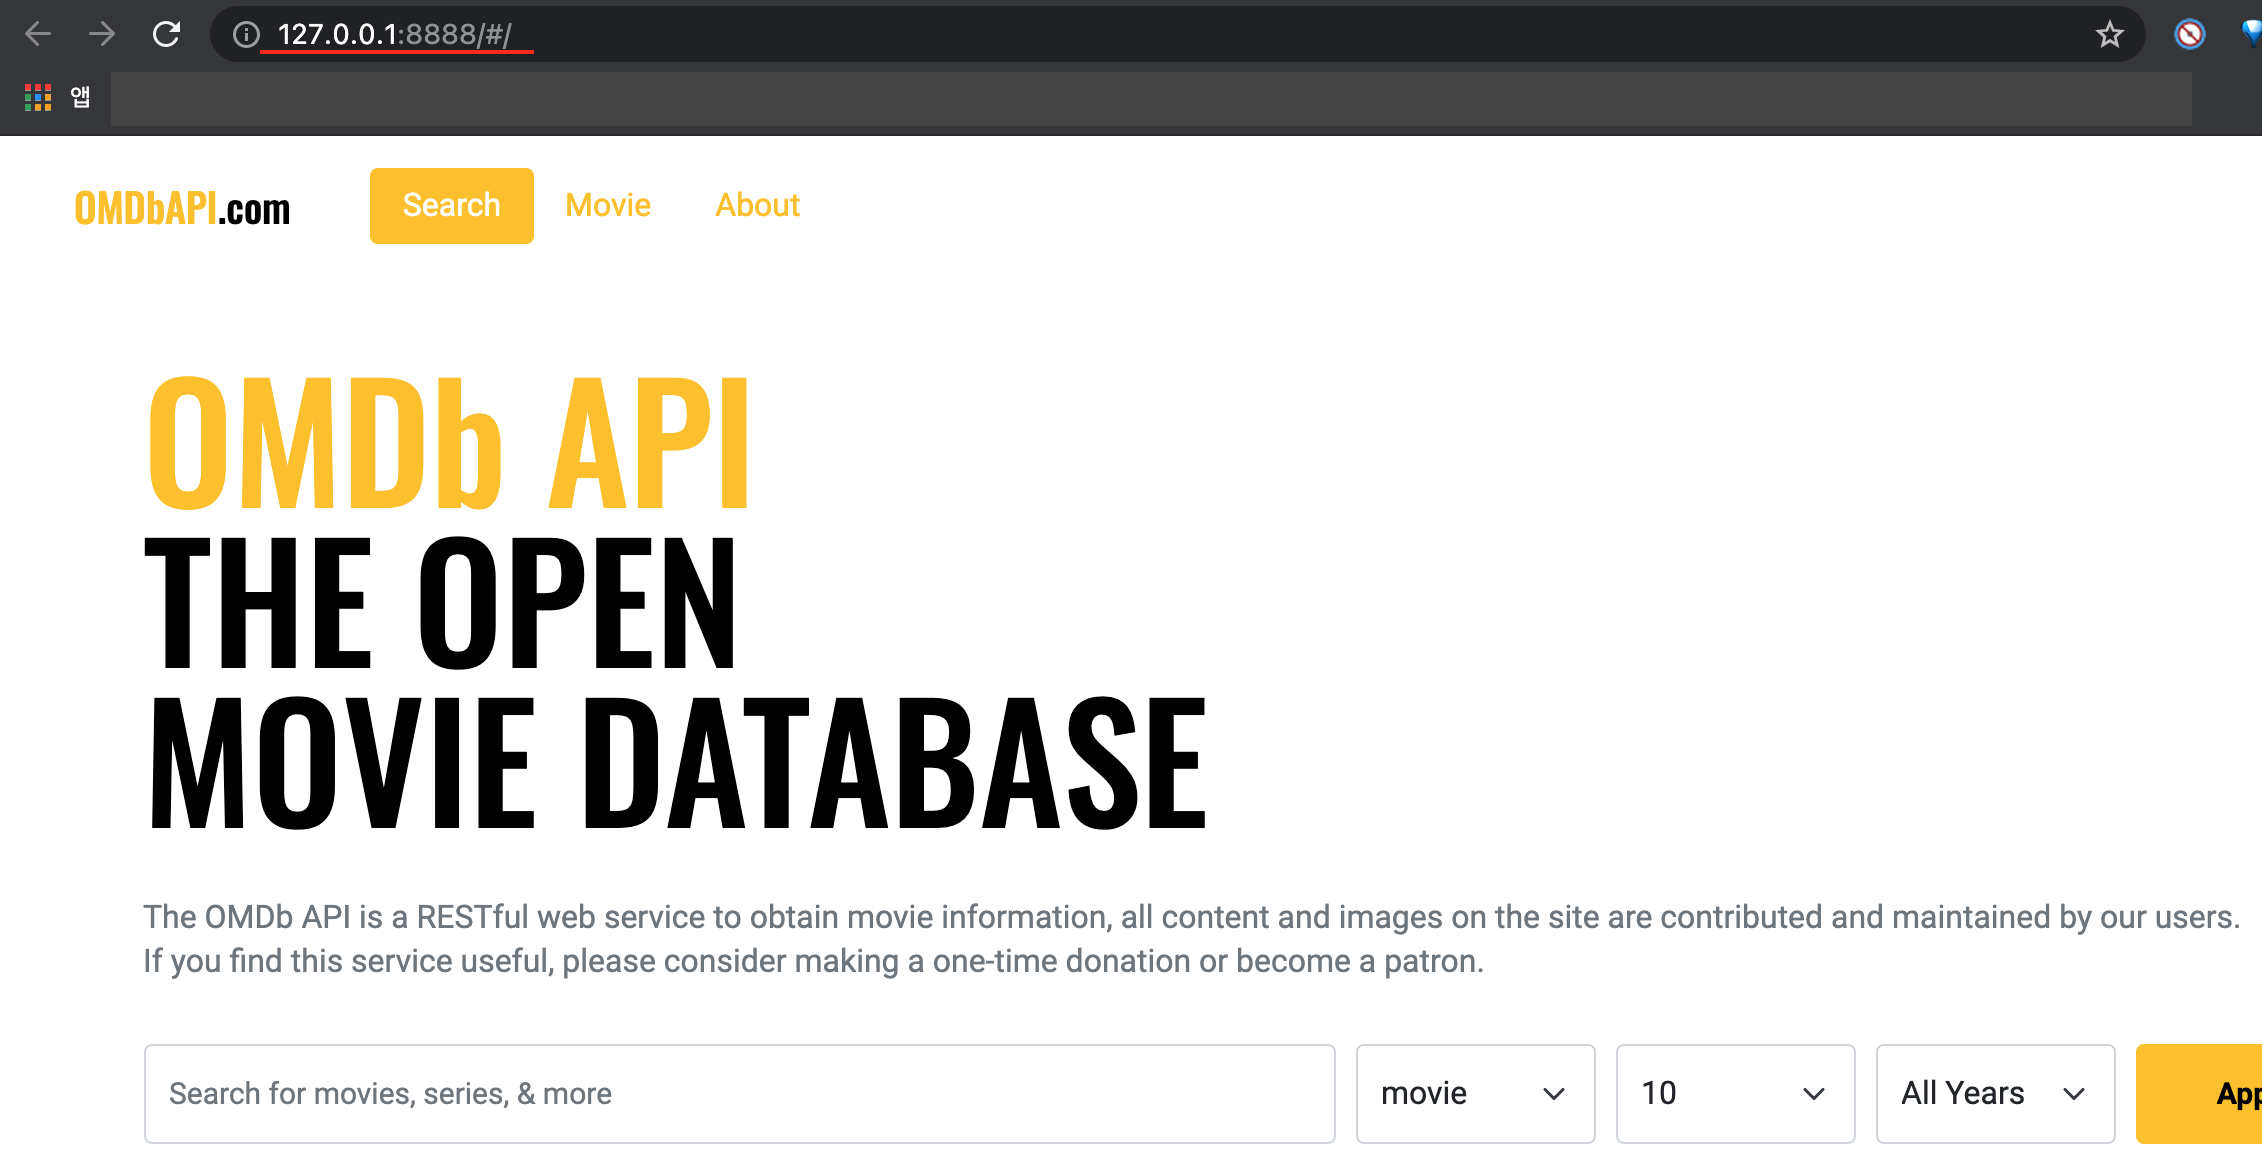
Task: Reload the current page
Action: coord(166,34)
